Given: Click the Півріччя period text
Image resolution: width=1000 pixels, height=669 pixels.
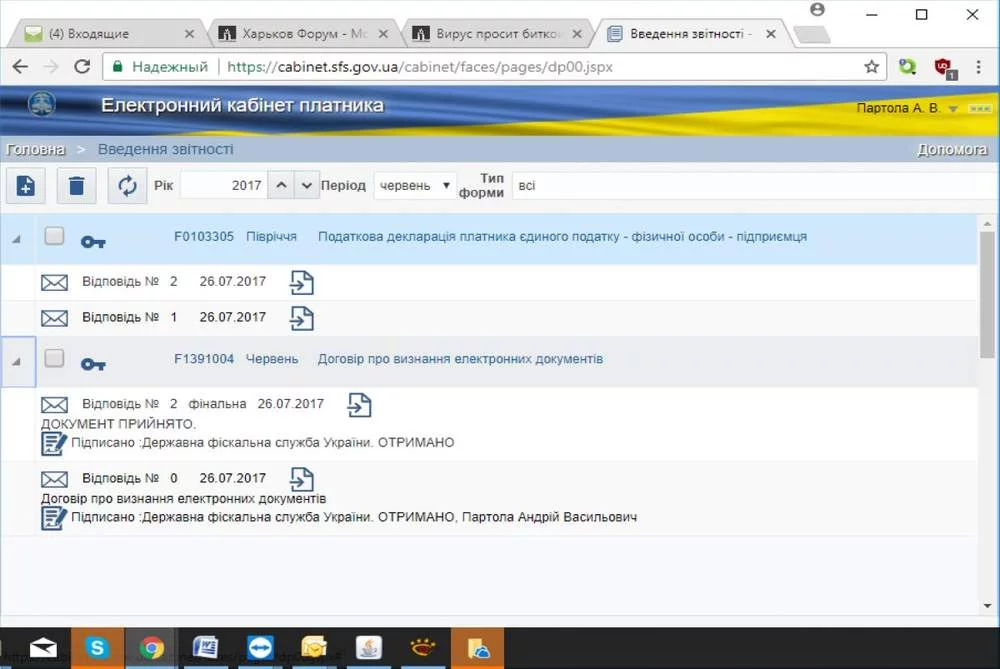Looking at the screenshot, I should point(272,237).
